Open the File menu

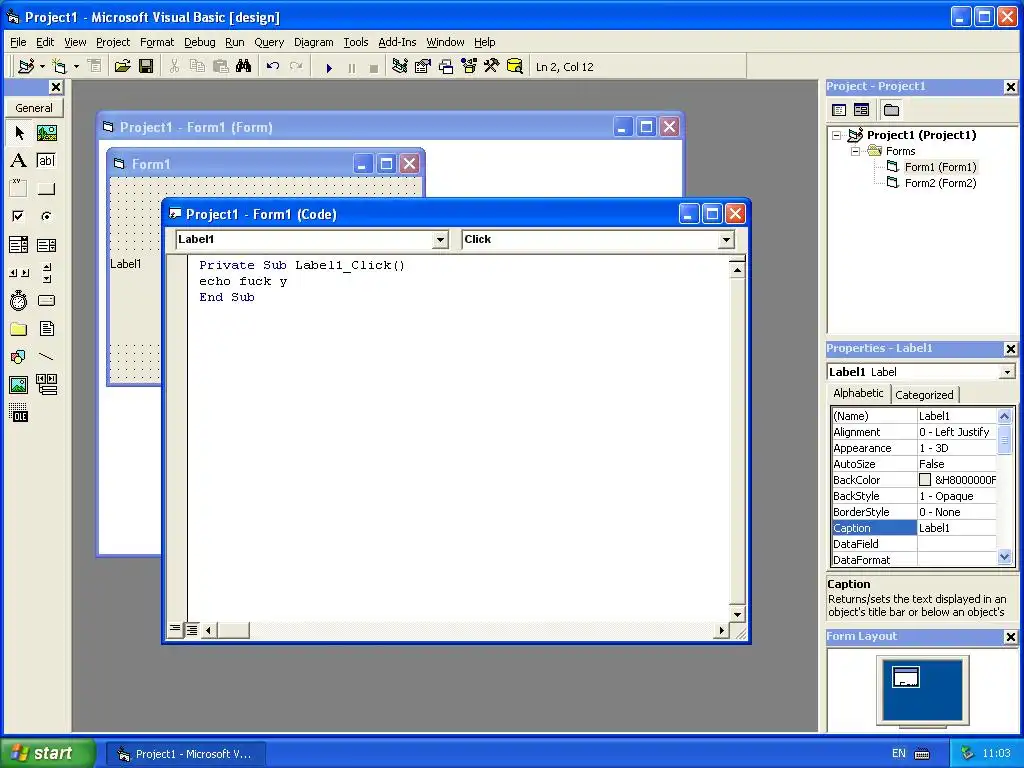pyautogui.click(x=18, y=42)
